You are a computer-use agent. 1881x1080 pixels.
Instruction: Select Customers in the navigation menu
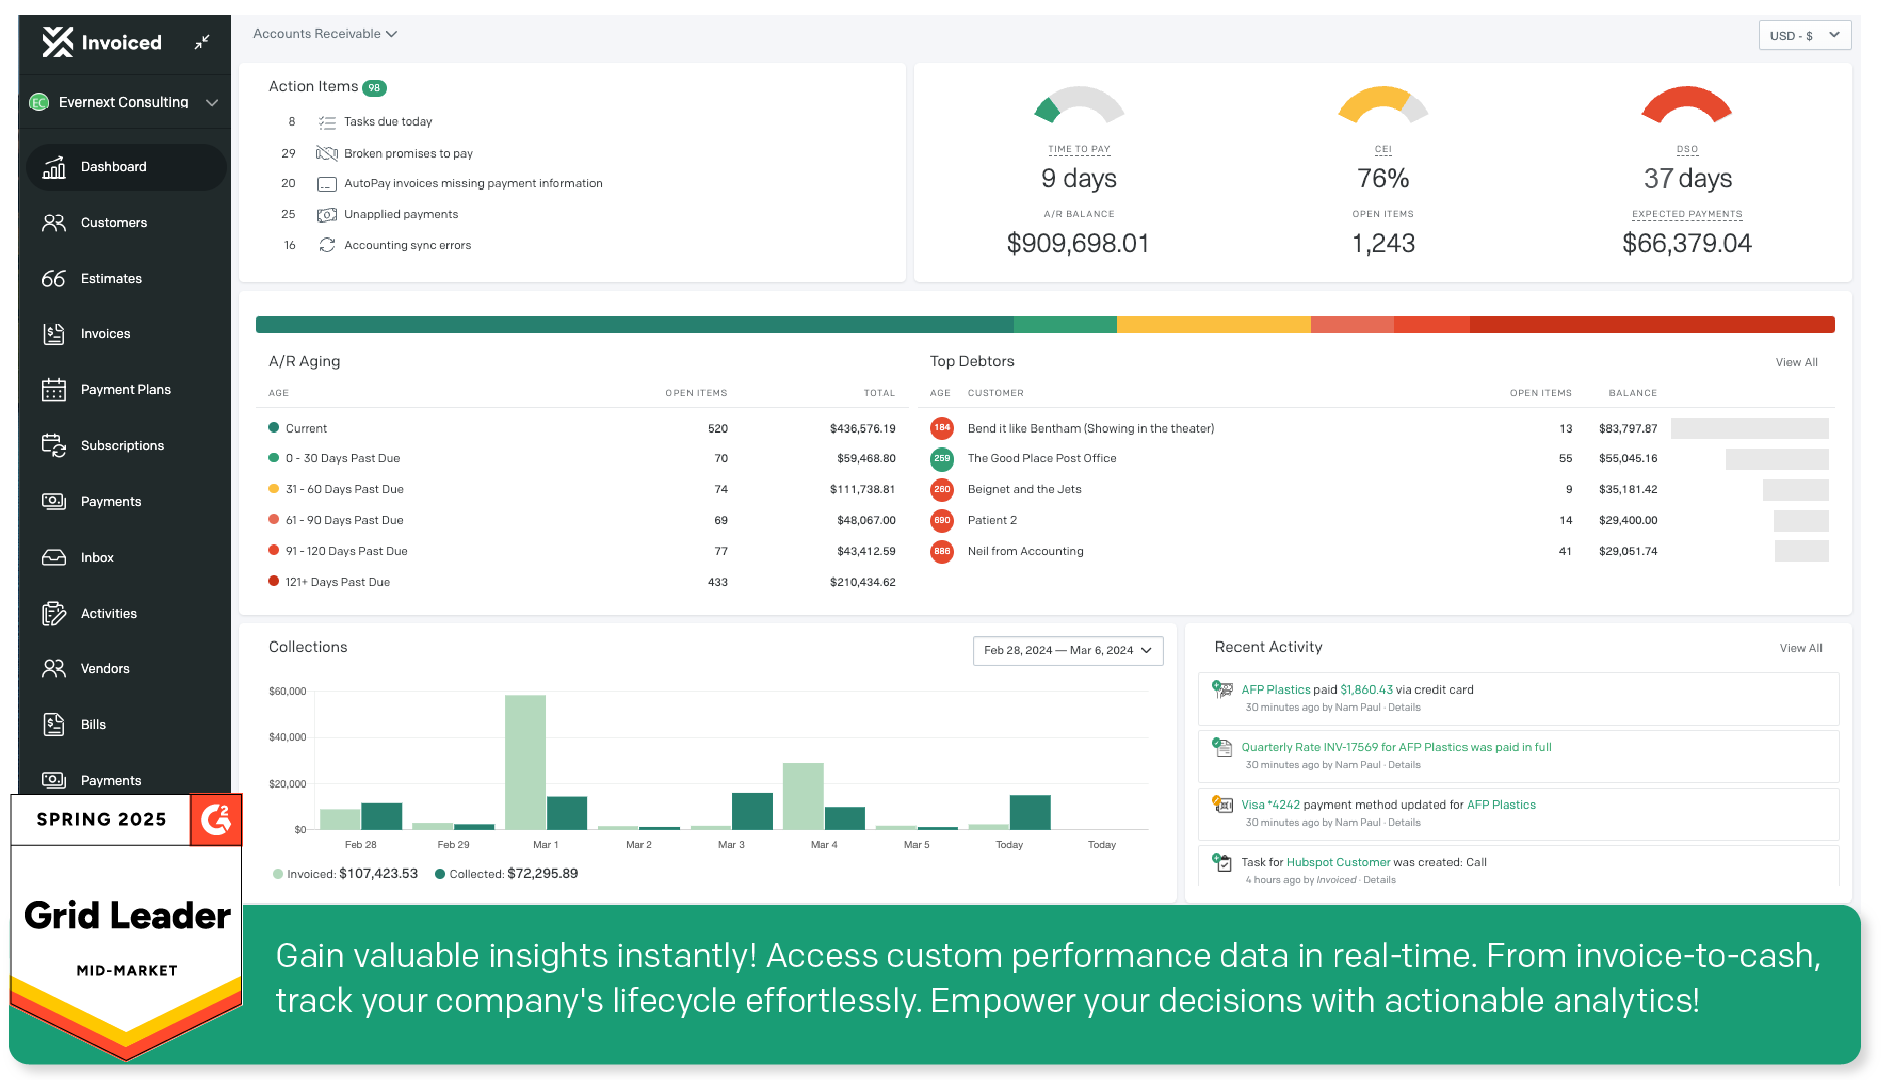(x=113, y=222)
